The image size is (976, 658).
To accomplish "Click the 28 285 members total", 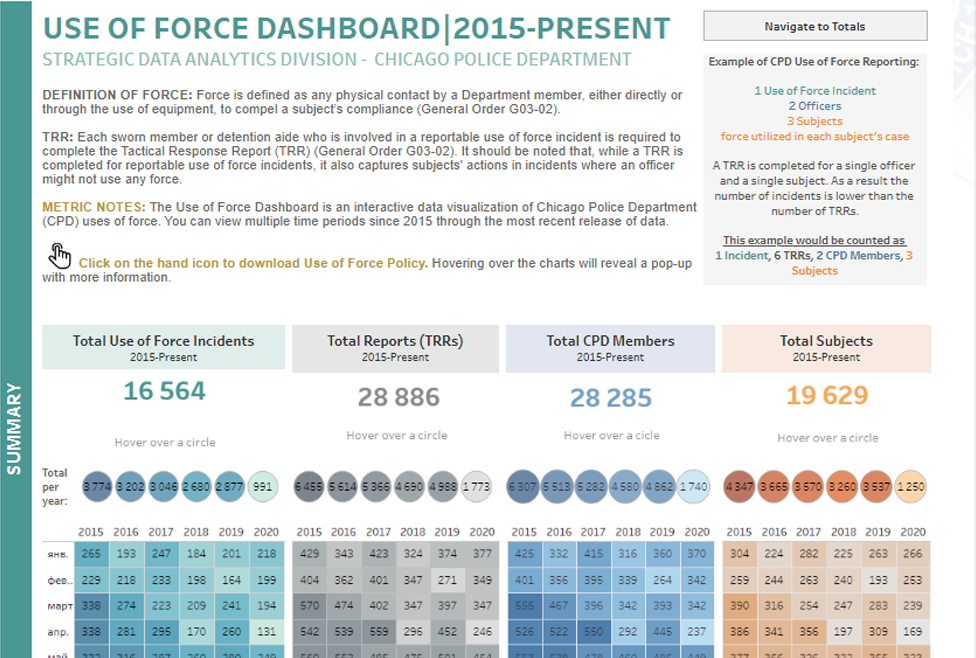I will (x=611, y=398).
